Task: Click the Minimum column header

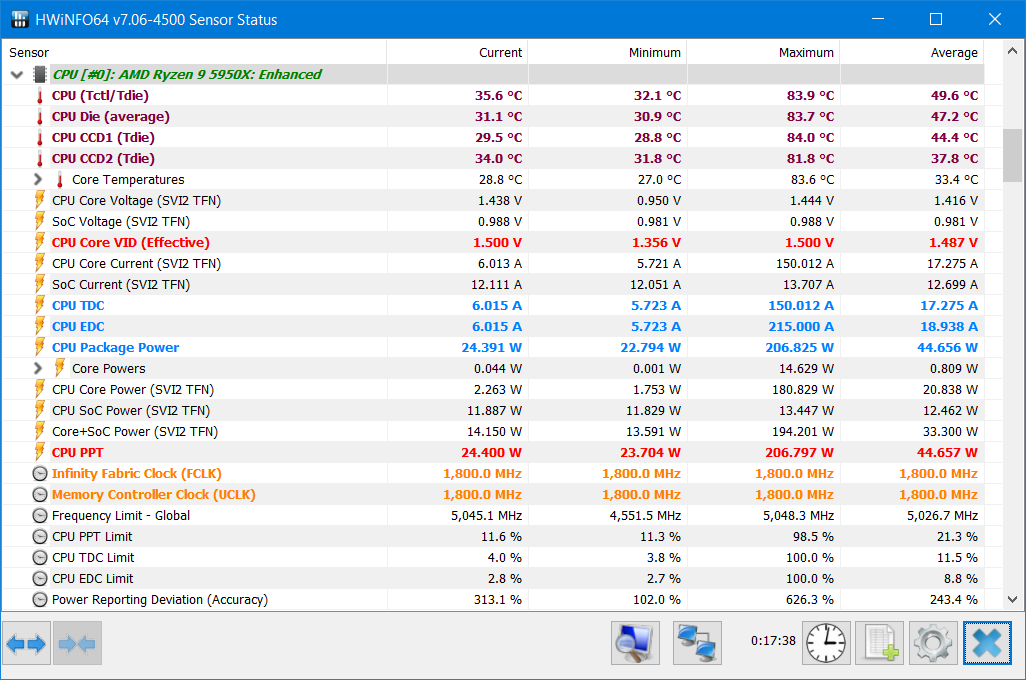Action: point(607,52)
